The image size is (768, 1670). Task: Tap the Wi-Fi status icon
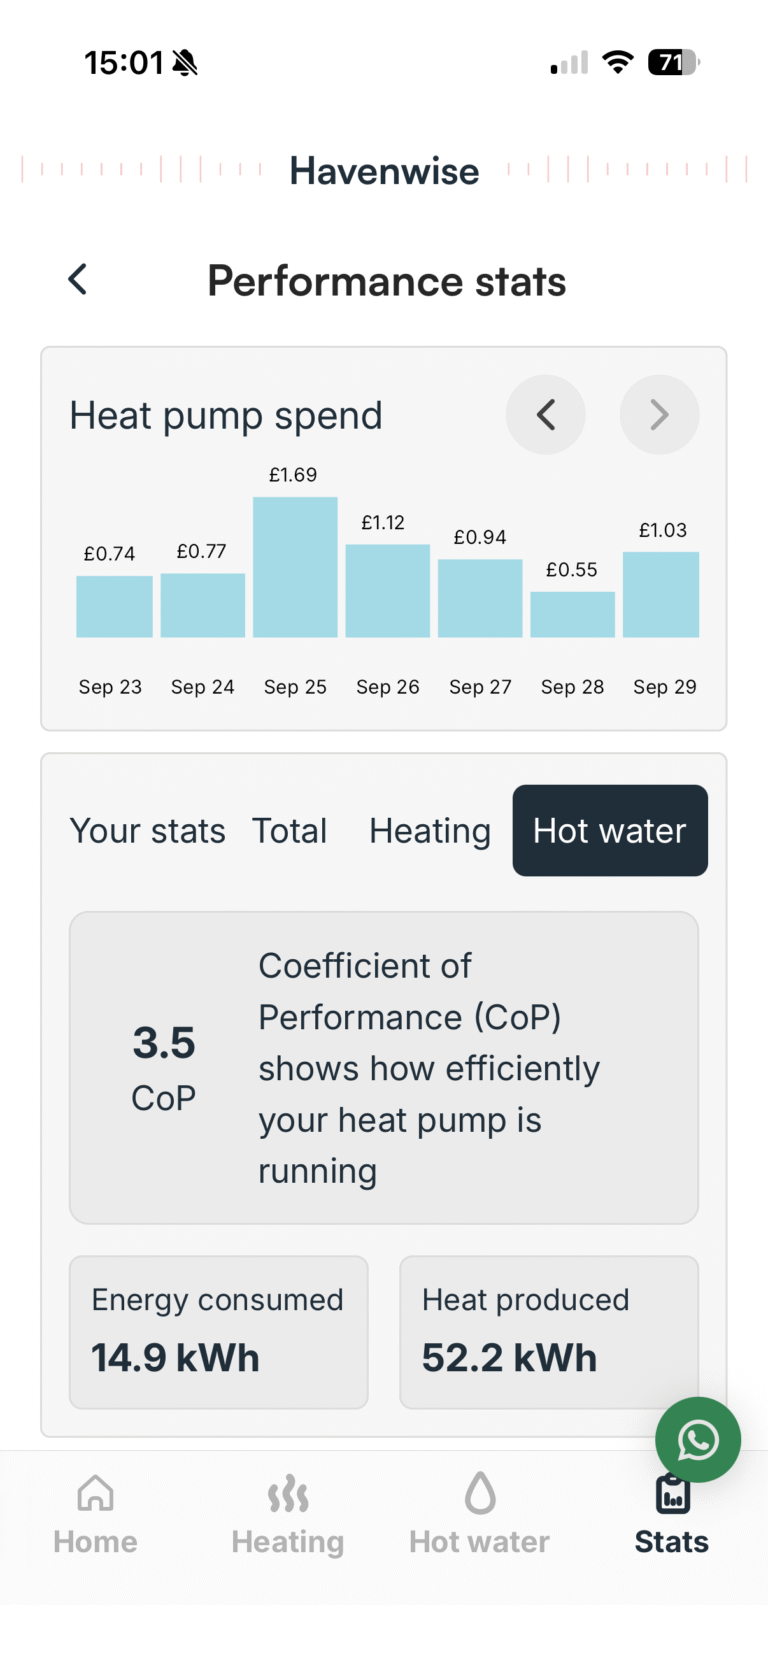point(618,63)
